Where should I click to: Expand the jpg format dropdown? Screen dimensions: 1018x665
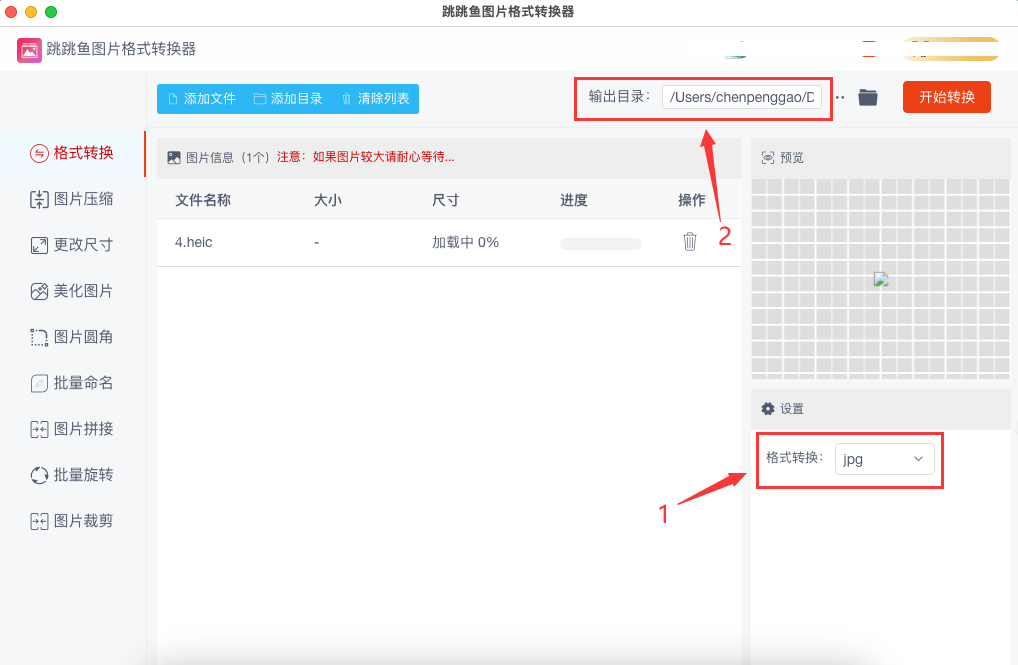pyautogui.click(x=884, y=459)
